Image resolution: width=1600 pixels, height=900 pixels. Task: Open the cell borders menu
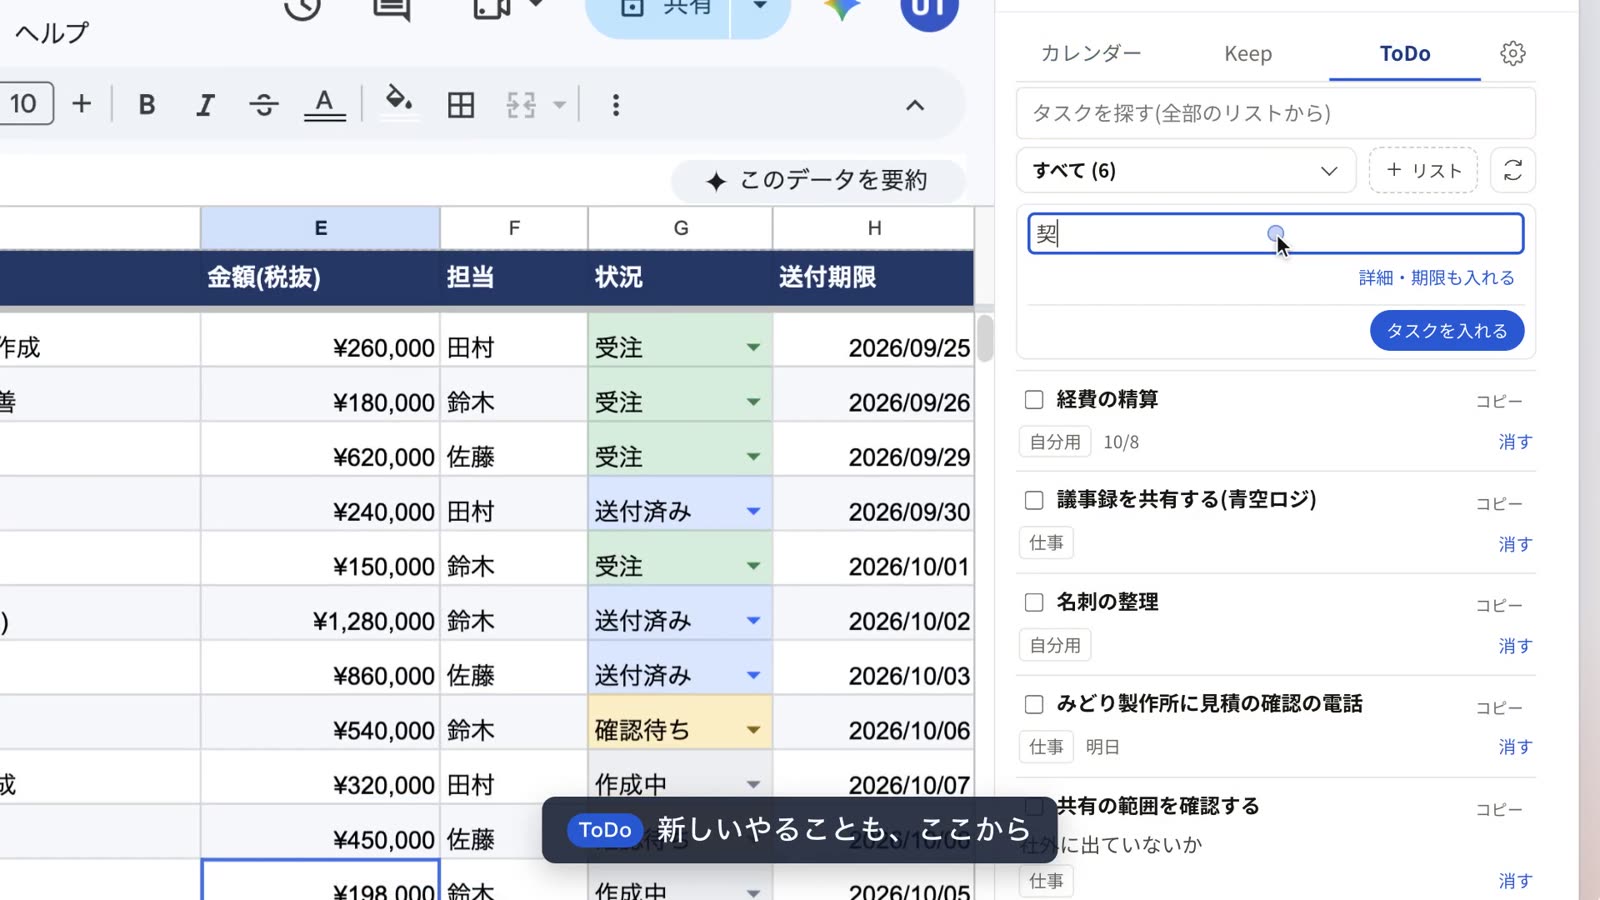tap(461, 105)
